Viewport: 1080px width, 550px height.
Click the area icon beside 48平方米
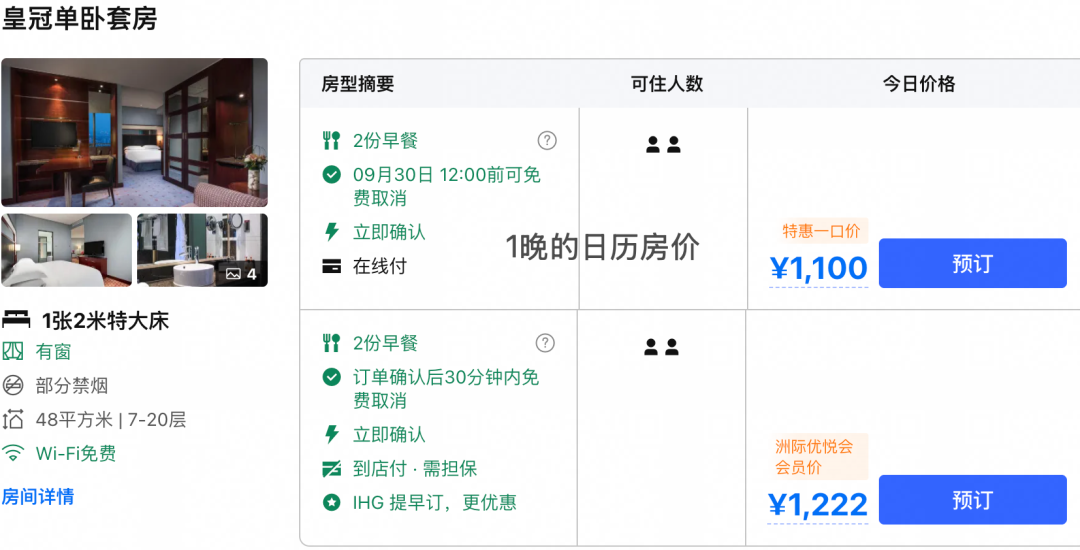(12, 419)
